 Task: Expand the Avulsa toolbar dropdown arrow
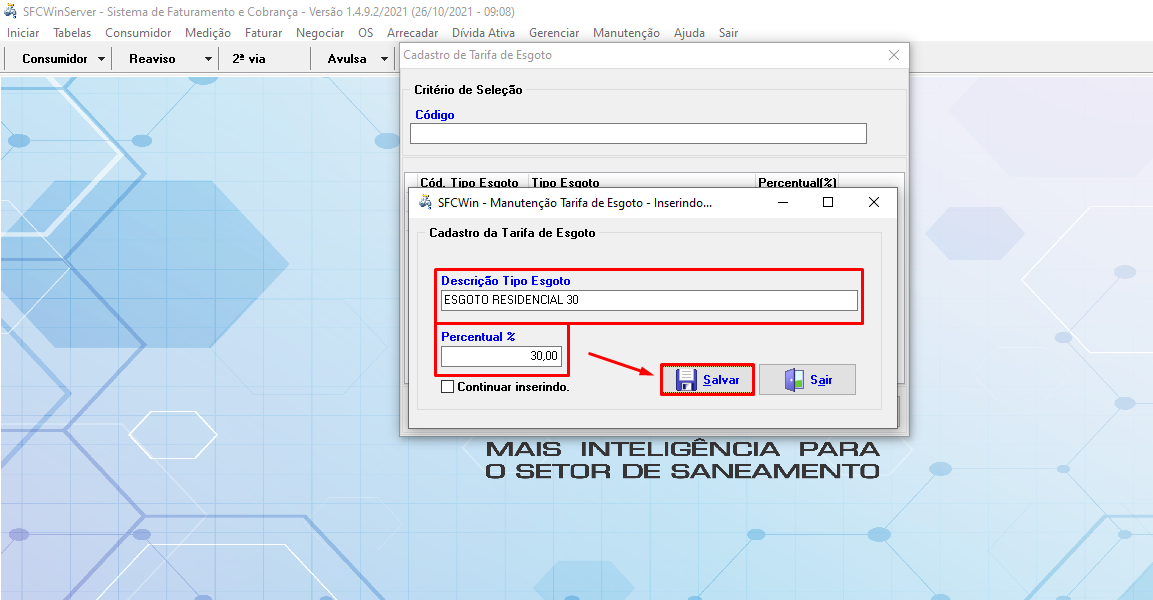[384, 59]
